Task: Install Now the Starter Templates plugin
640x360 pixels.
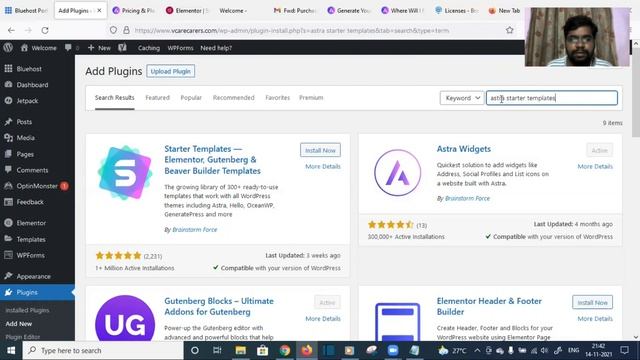Action: tap(320, 150)
